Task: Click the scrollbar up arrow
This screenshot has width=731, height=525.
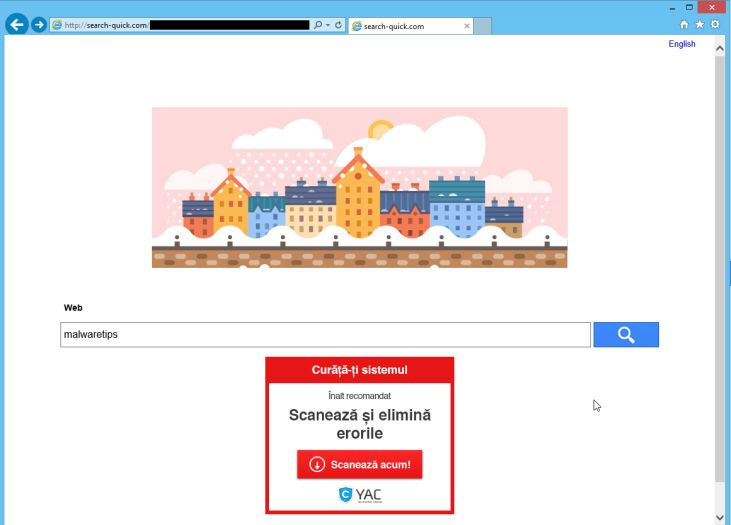Action: tap(719, 48)
